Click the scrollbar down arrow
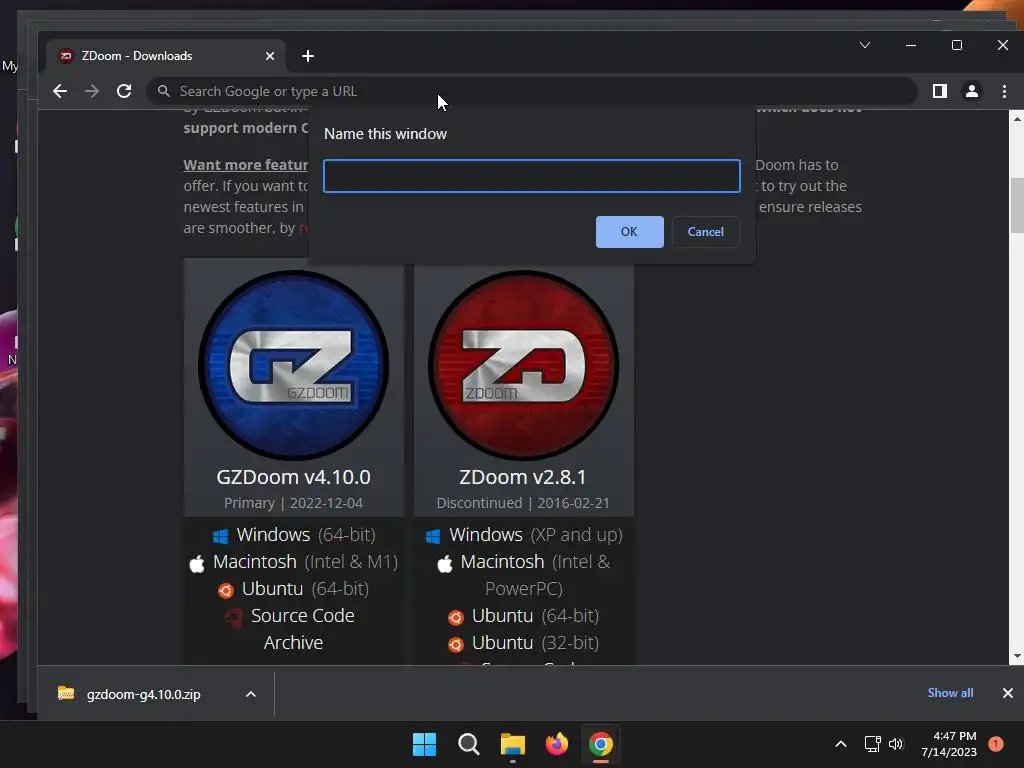This screenshot has height=768, width=1024. point(1017,656)
